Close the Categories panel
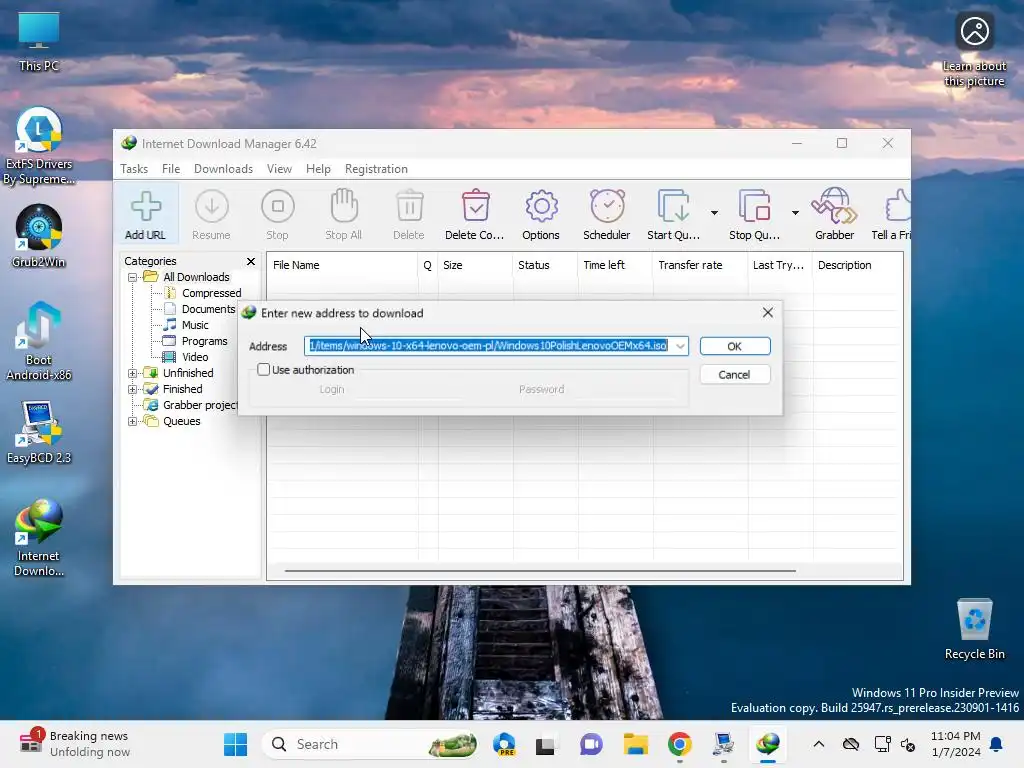Image resolution: width=1024 pixels, height=768 pixels. [251, 261]
